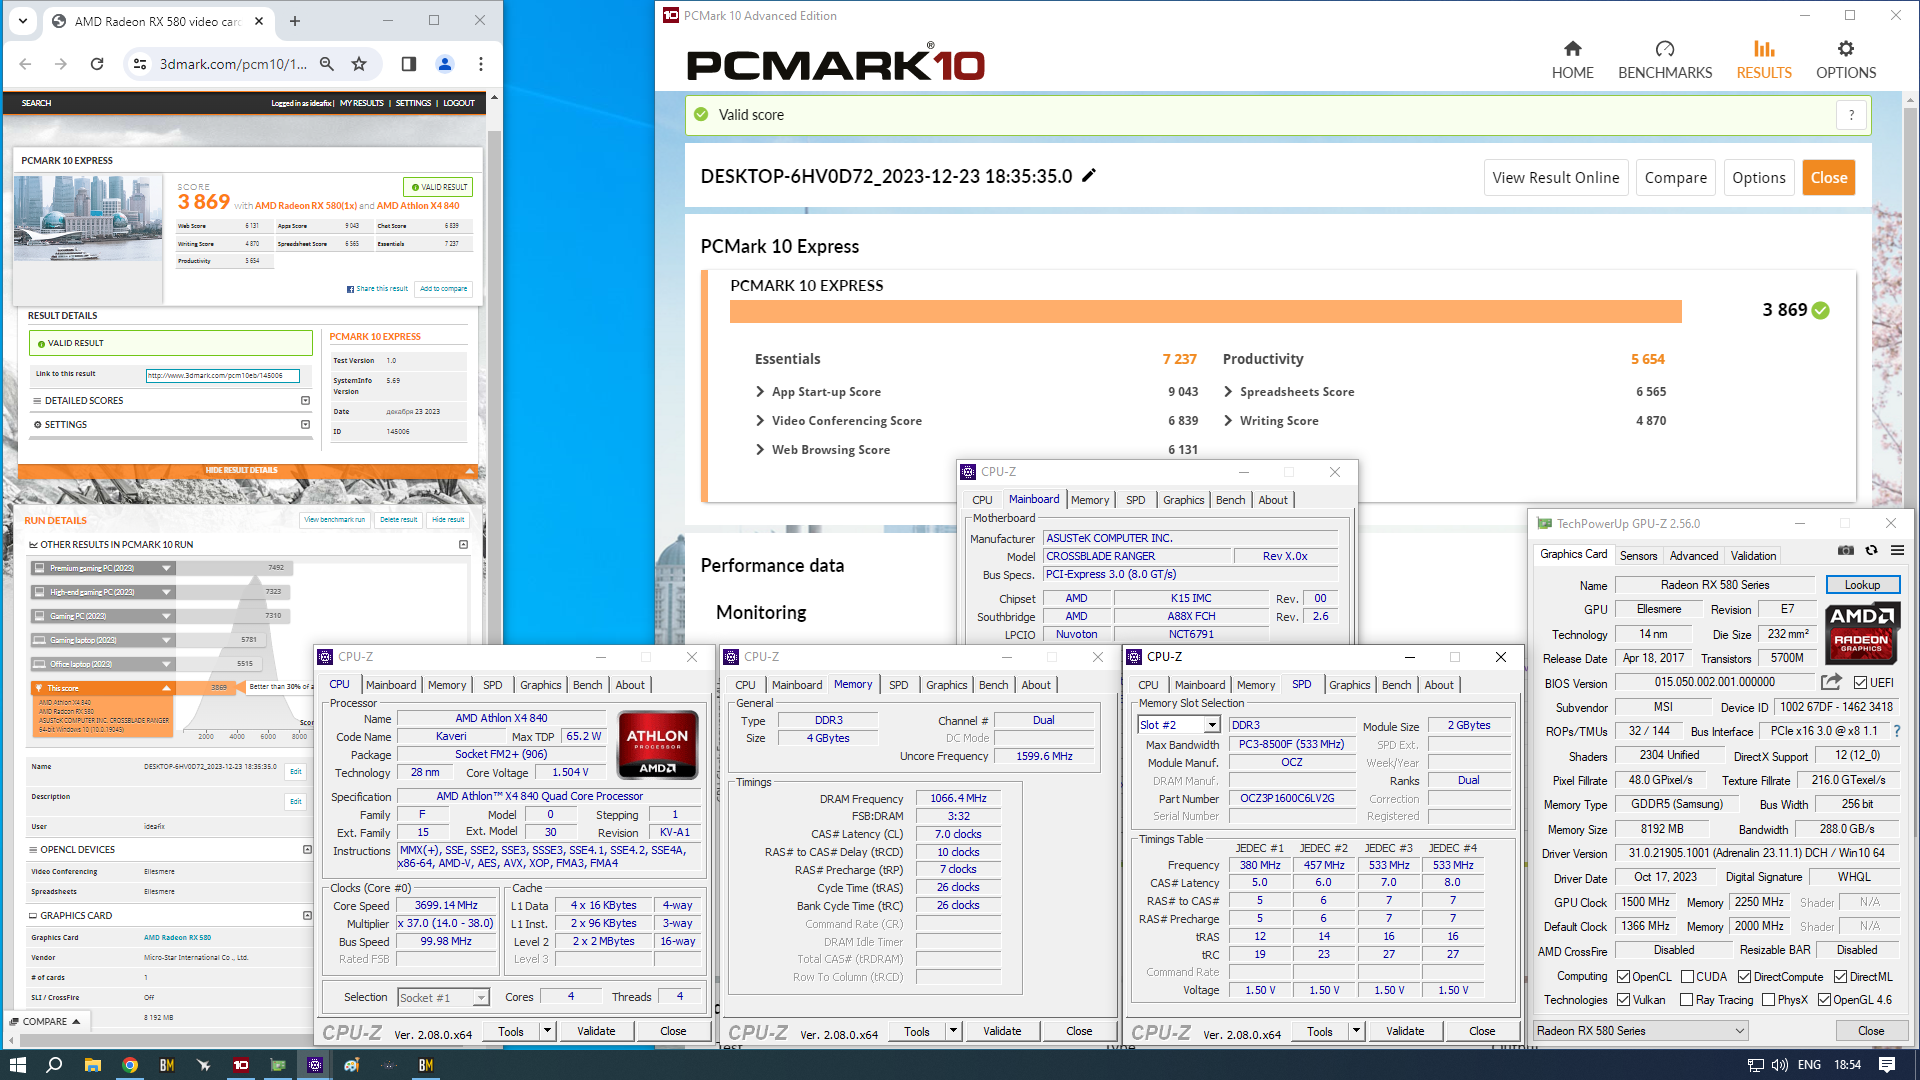Screen dimensions: 1920x1080
Task: Click the question mark help button
Action: click(1851, 115)
